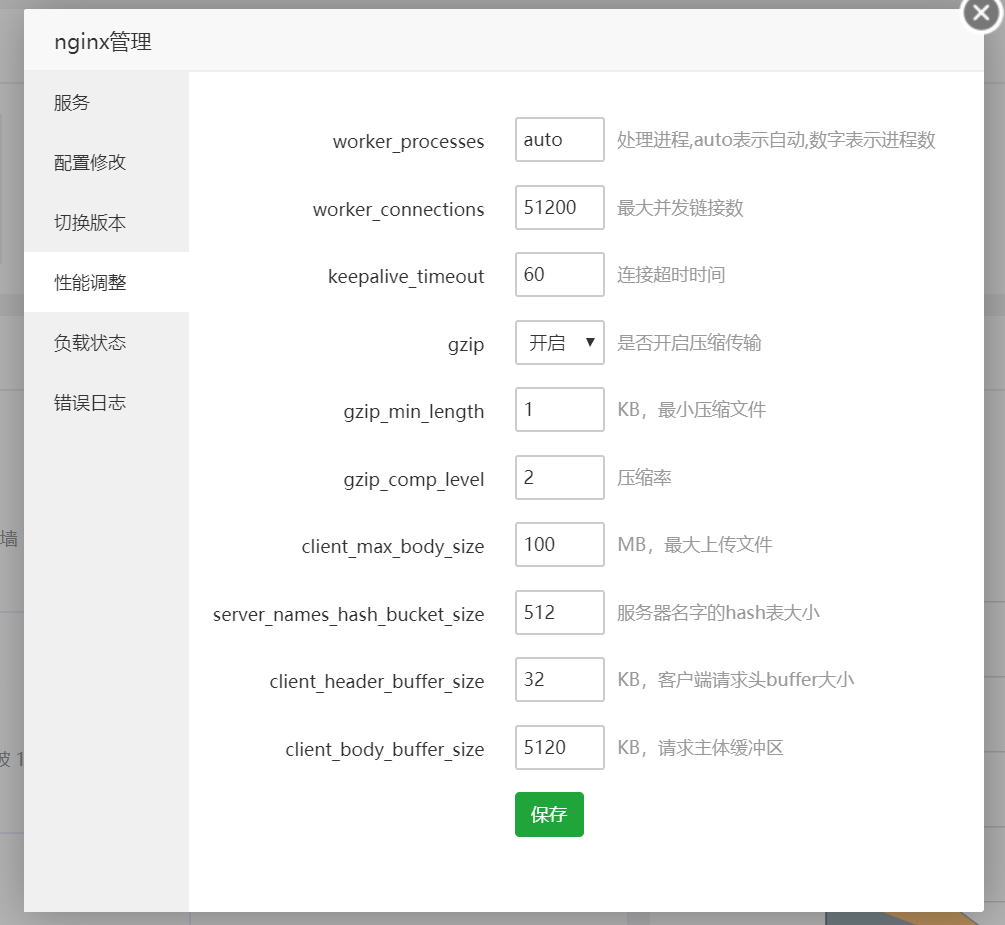
Task: Close the nginx管理 dialog
Action: coord(981,12)
